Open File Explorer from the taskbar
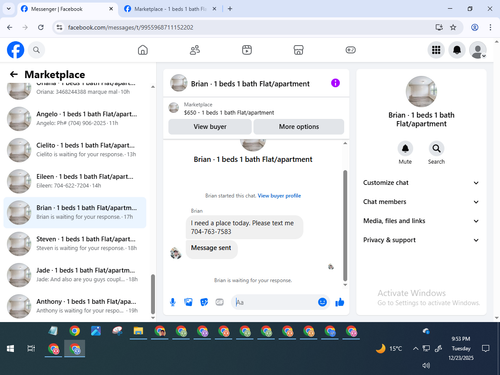500x375 pixels. 138,331
